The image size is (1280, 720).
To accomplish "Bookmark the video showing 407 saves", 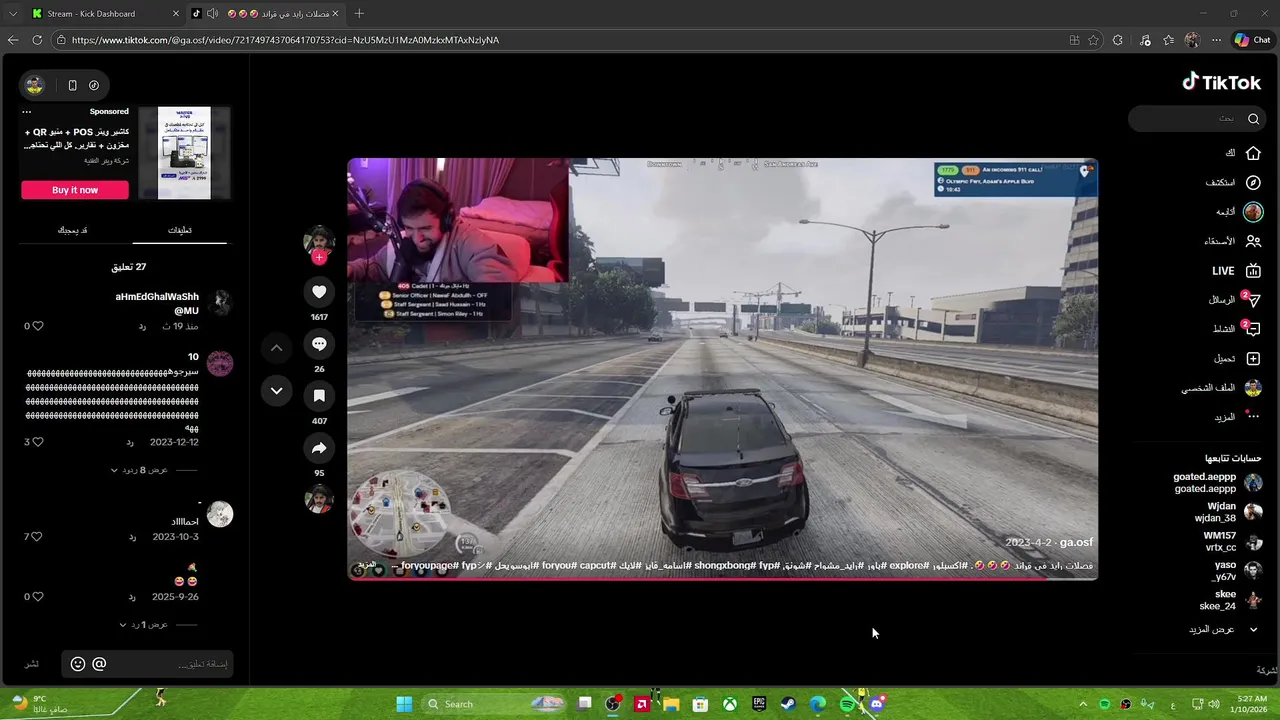I will tap(319, 396).
